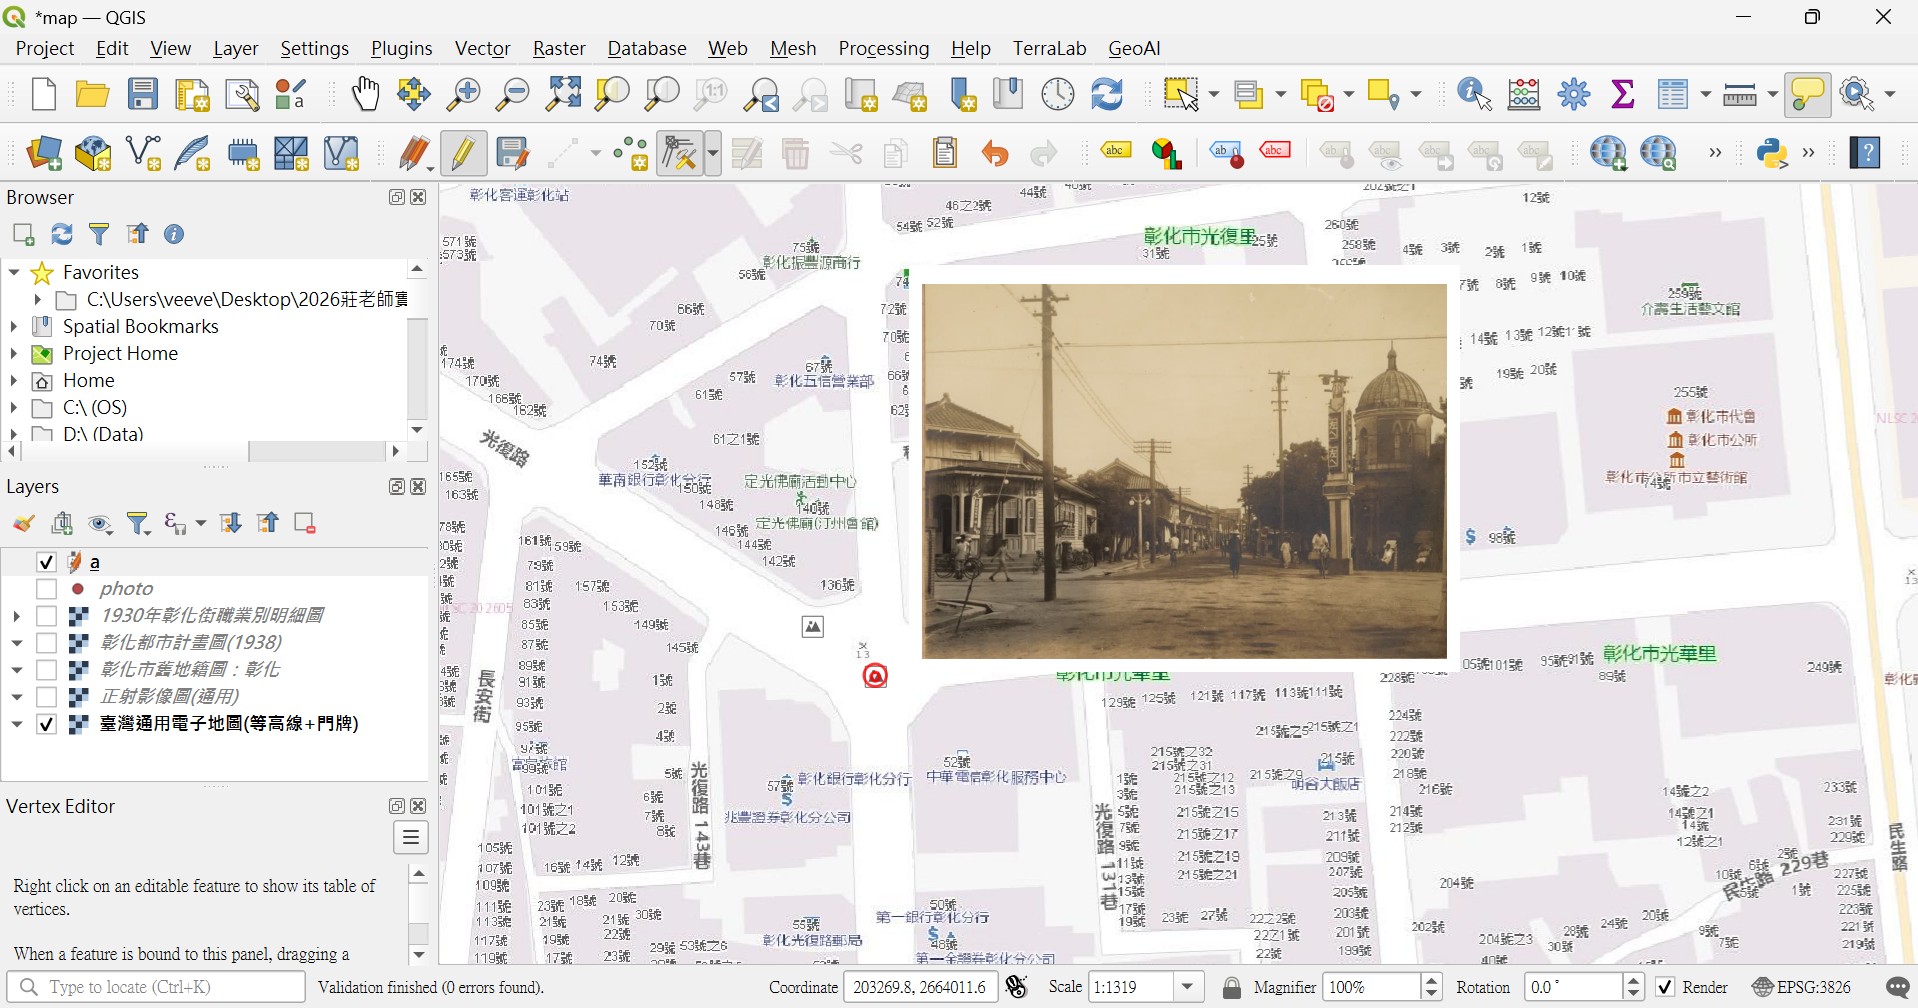Image resolution: width=1918 pixels, height=1008 pixels.
Task: Click the Zoom In magnifier
Action: [x=463, y=94]
